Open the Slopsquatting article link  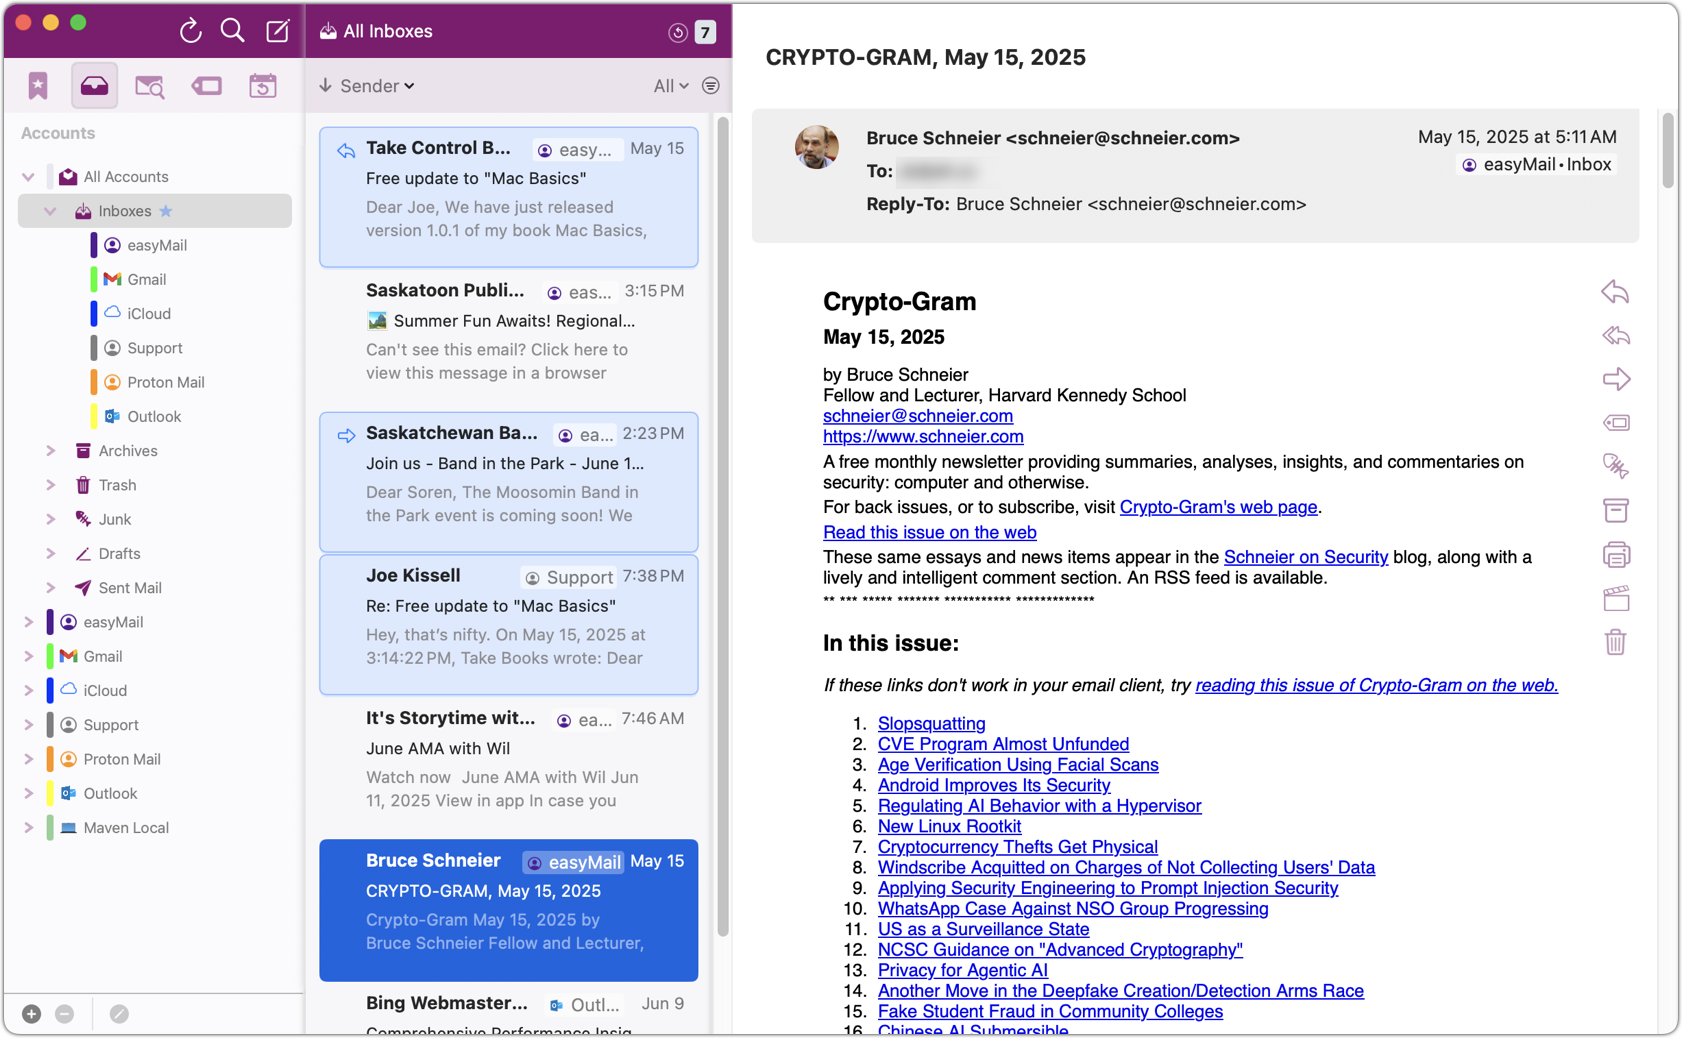tap(931, 723)
